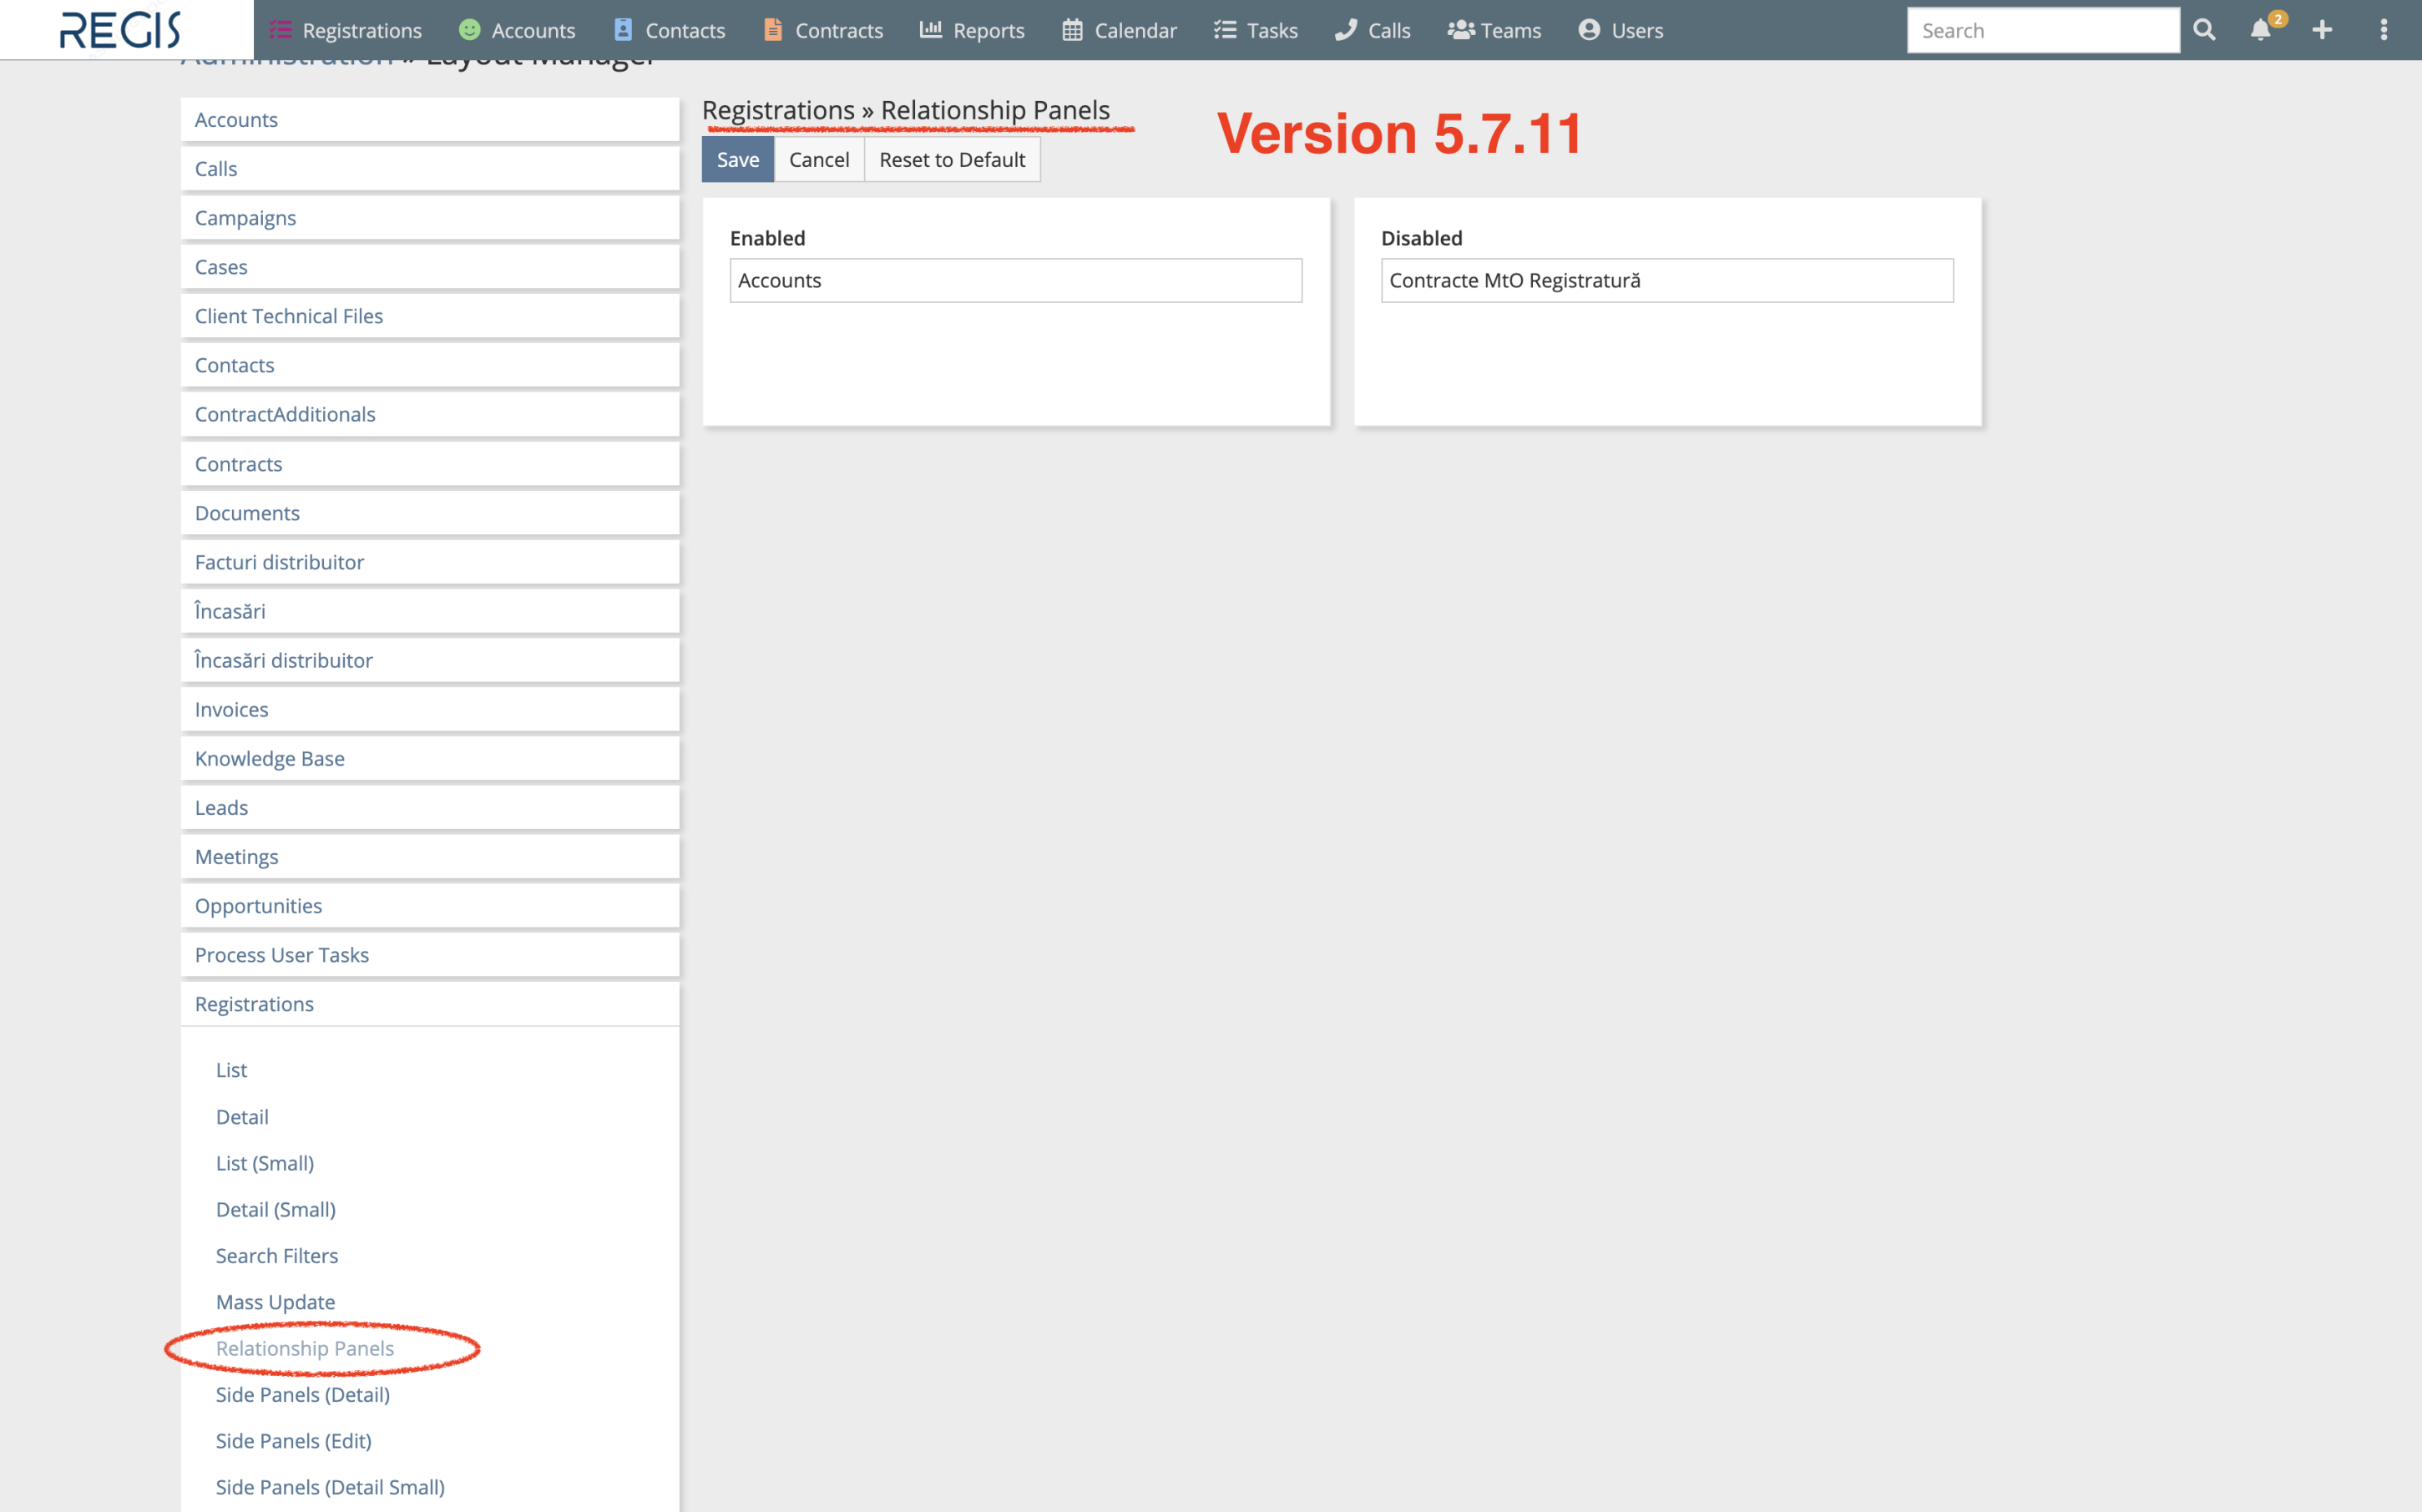Image resolution: width=2422 pixels, height=1512 pixels.
Task: Cancel the layout changes
Action: tap(818, 160)
